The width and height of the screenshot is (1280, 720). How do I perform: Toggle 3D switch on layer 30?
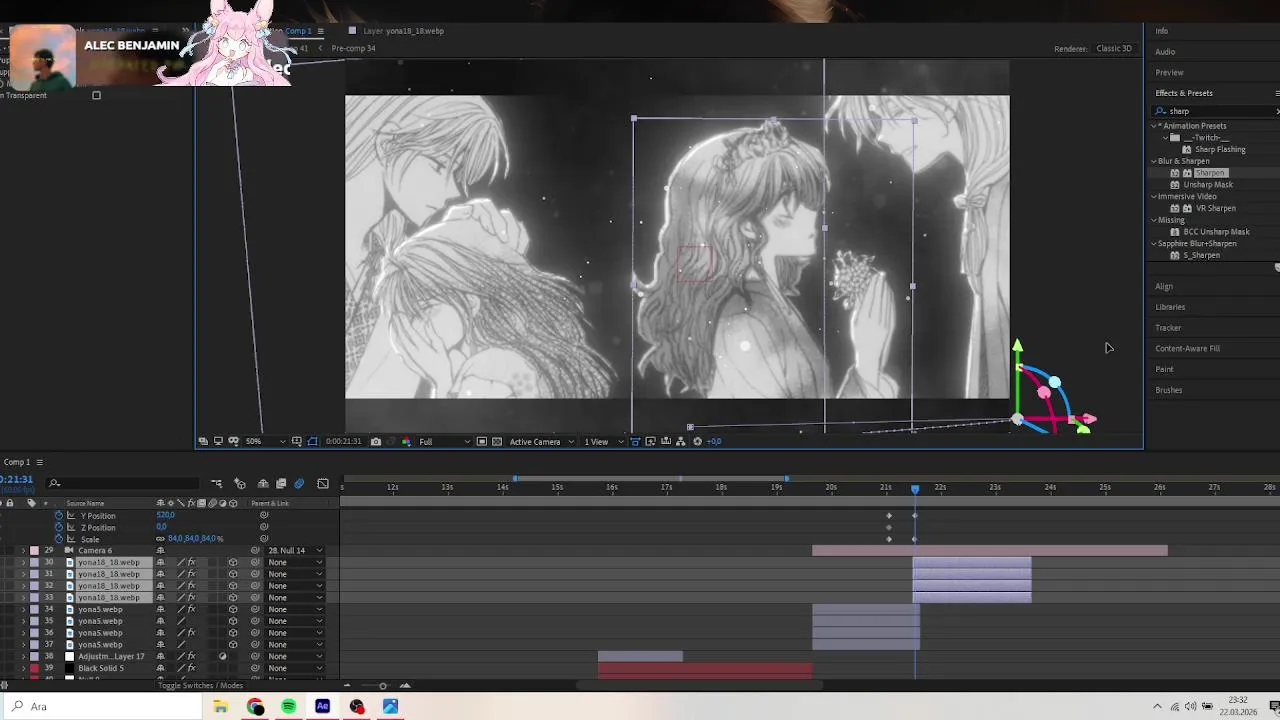[x=233, y=563]
